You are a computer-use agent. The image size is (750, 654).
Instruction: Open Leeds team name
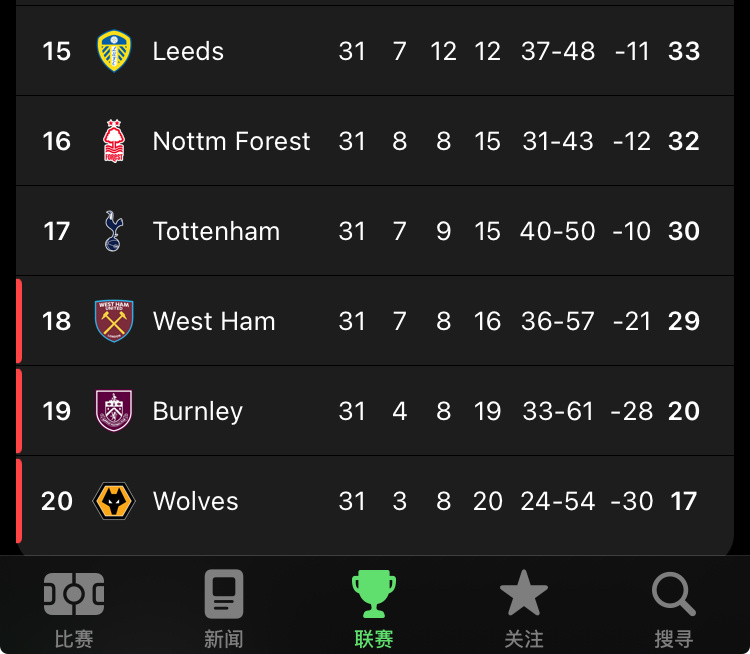click(188, 51)
